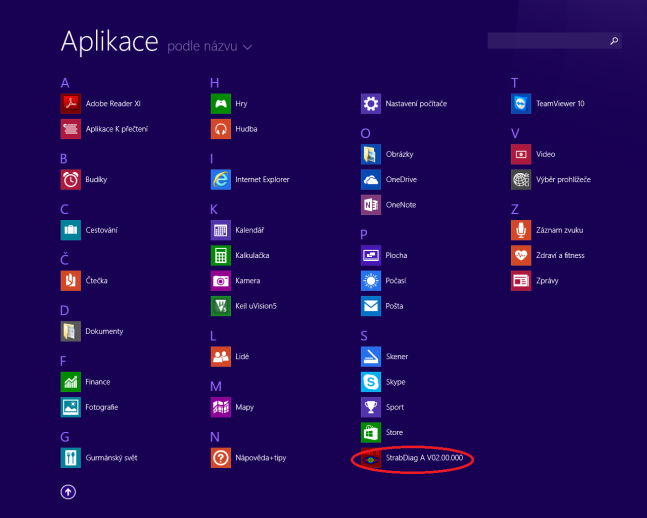Open the Budíky alarm clock icon
The height and width of the screenshot is (518, 647).
tap(71, 180)
